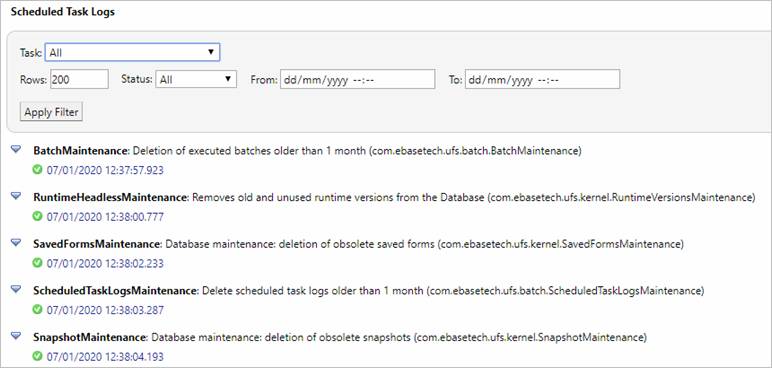Click the From date-time field
The width and height of the screenshot is (772, 368).
(357, 79)
